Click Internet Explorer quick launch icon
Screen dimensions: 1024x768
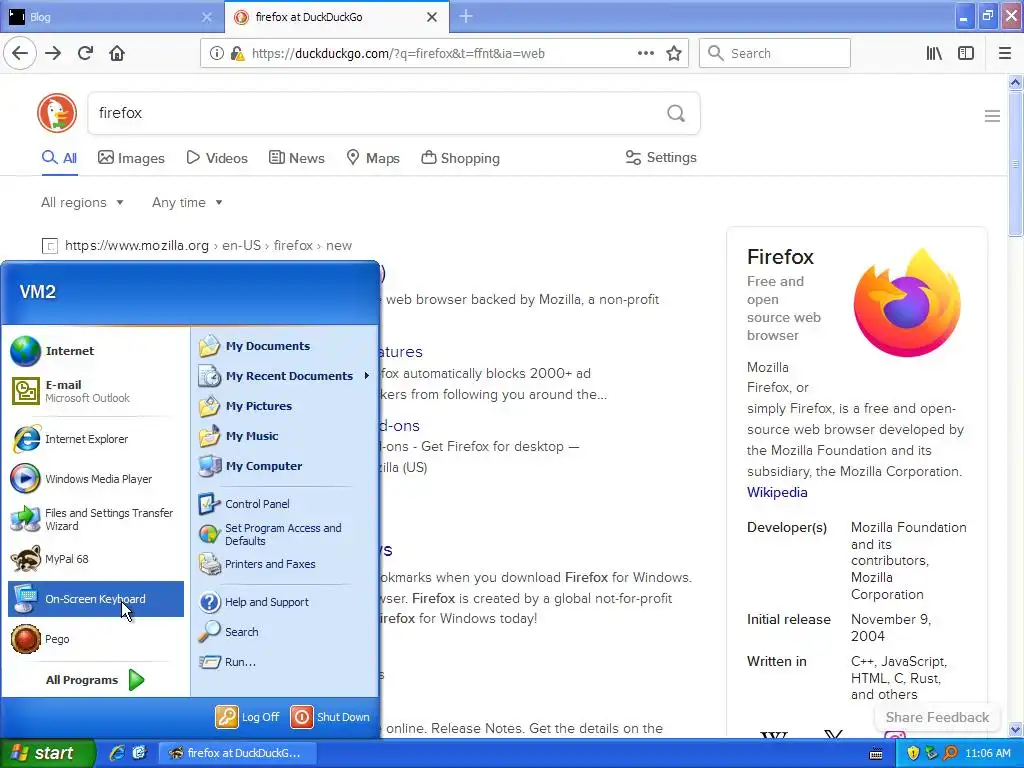[117, 753]
